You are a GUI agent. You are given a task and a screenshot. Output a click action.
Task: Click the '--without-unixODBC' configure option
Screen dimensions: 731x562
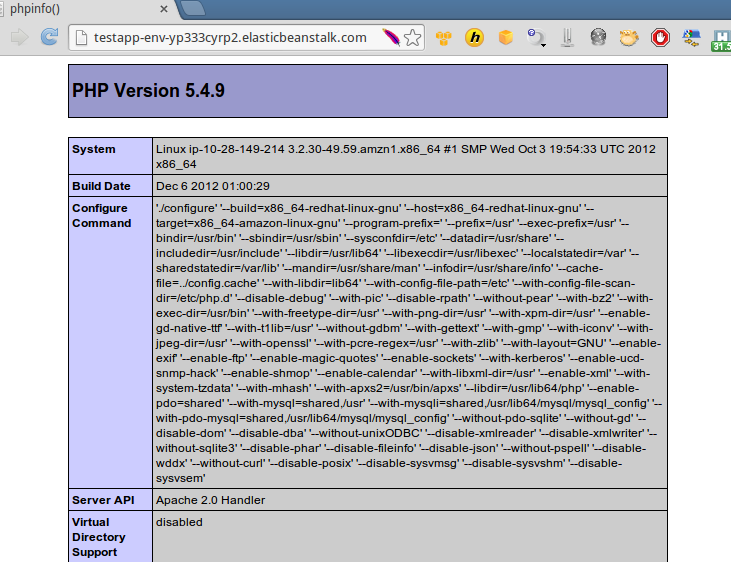pos(366,433)
